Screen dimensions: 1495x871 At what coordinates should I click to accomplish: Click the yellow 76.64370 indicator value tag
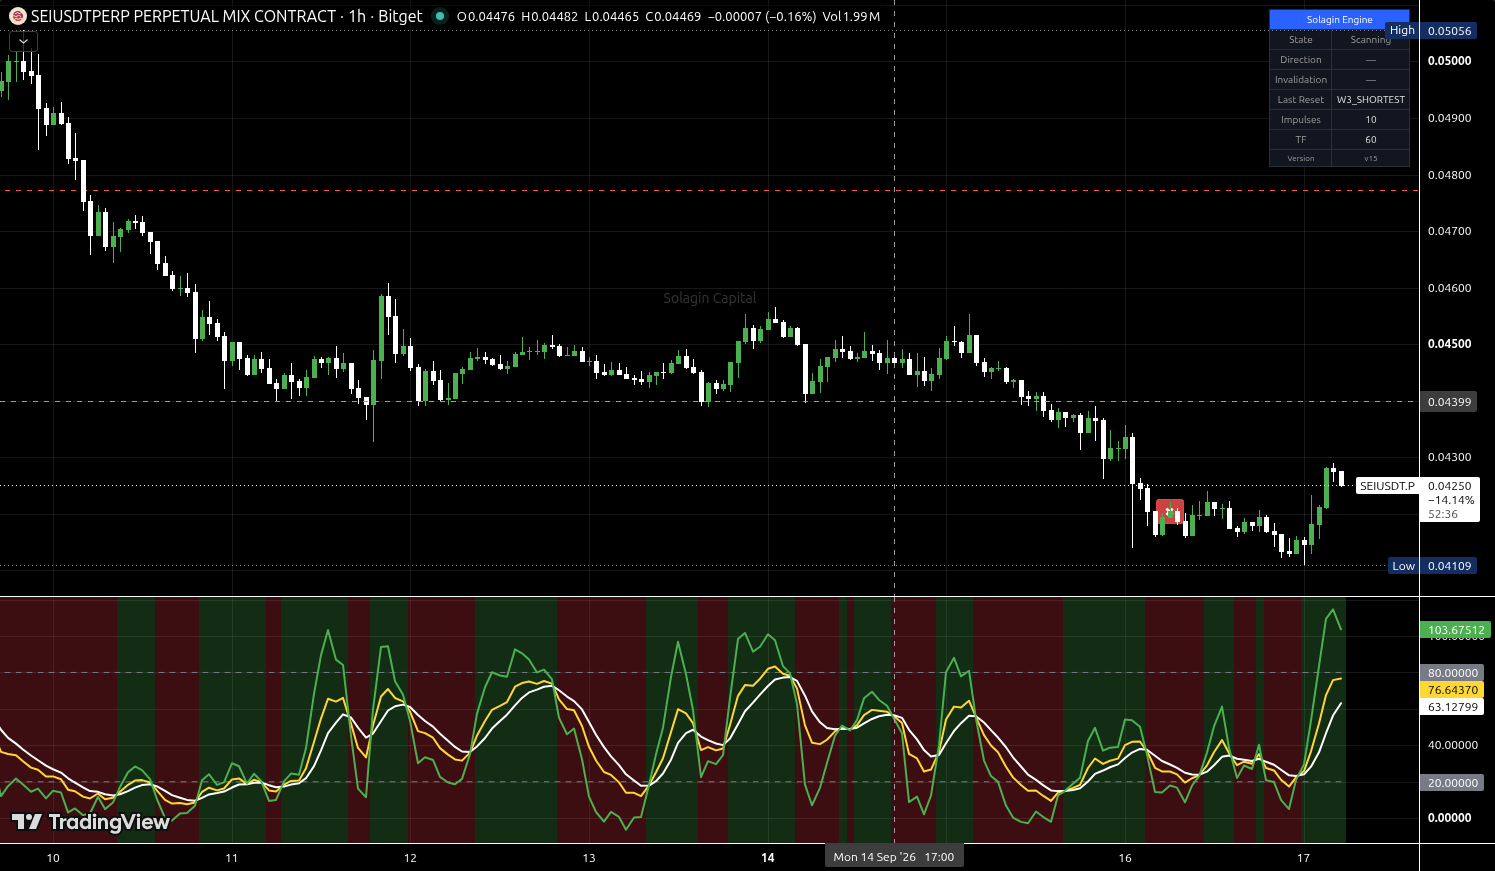1452,690
